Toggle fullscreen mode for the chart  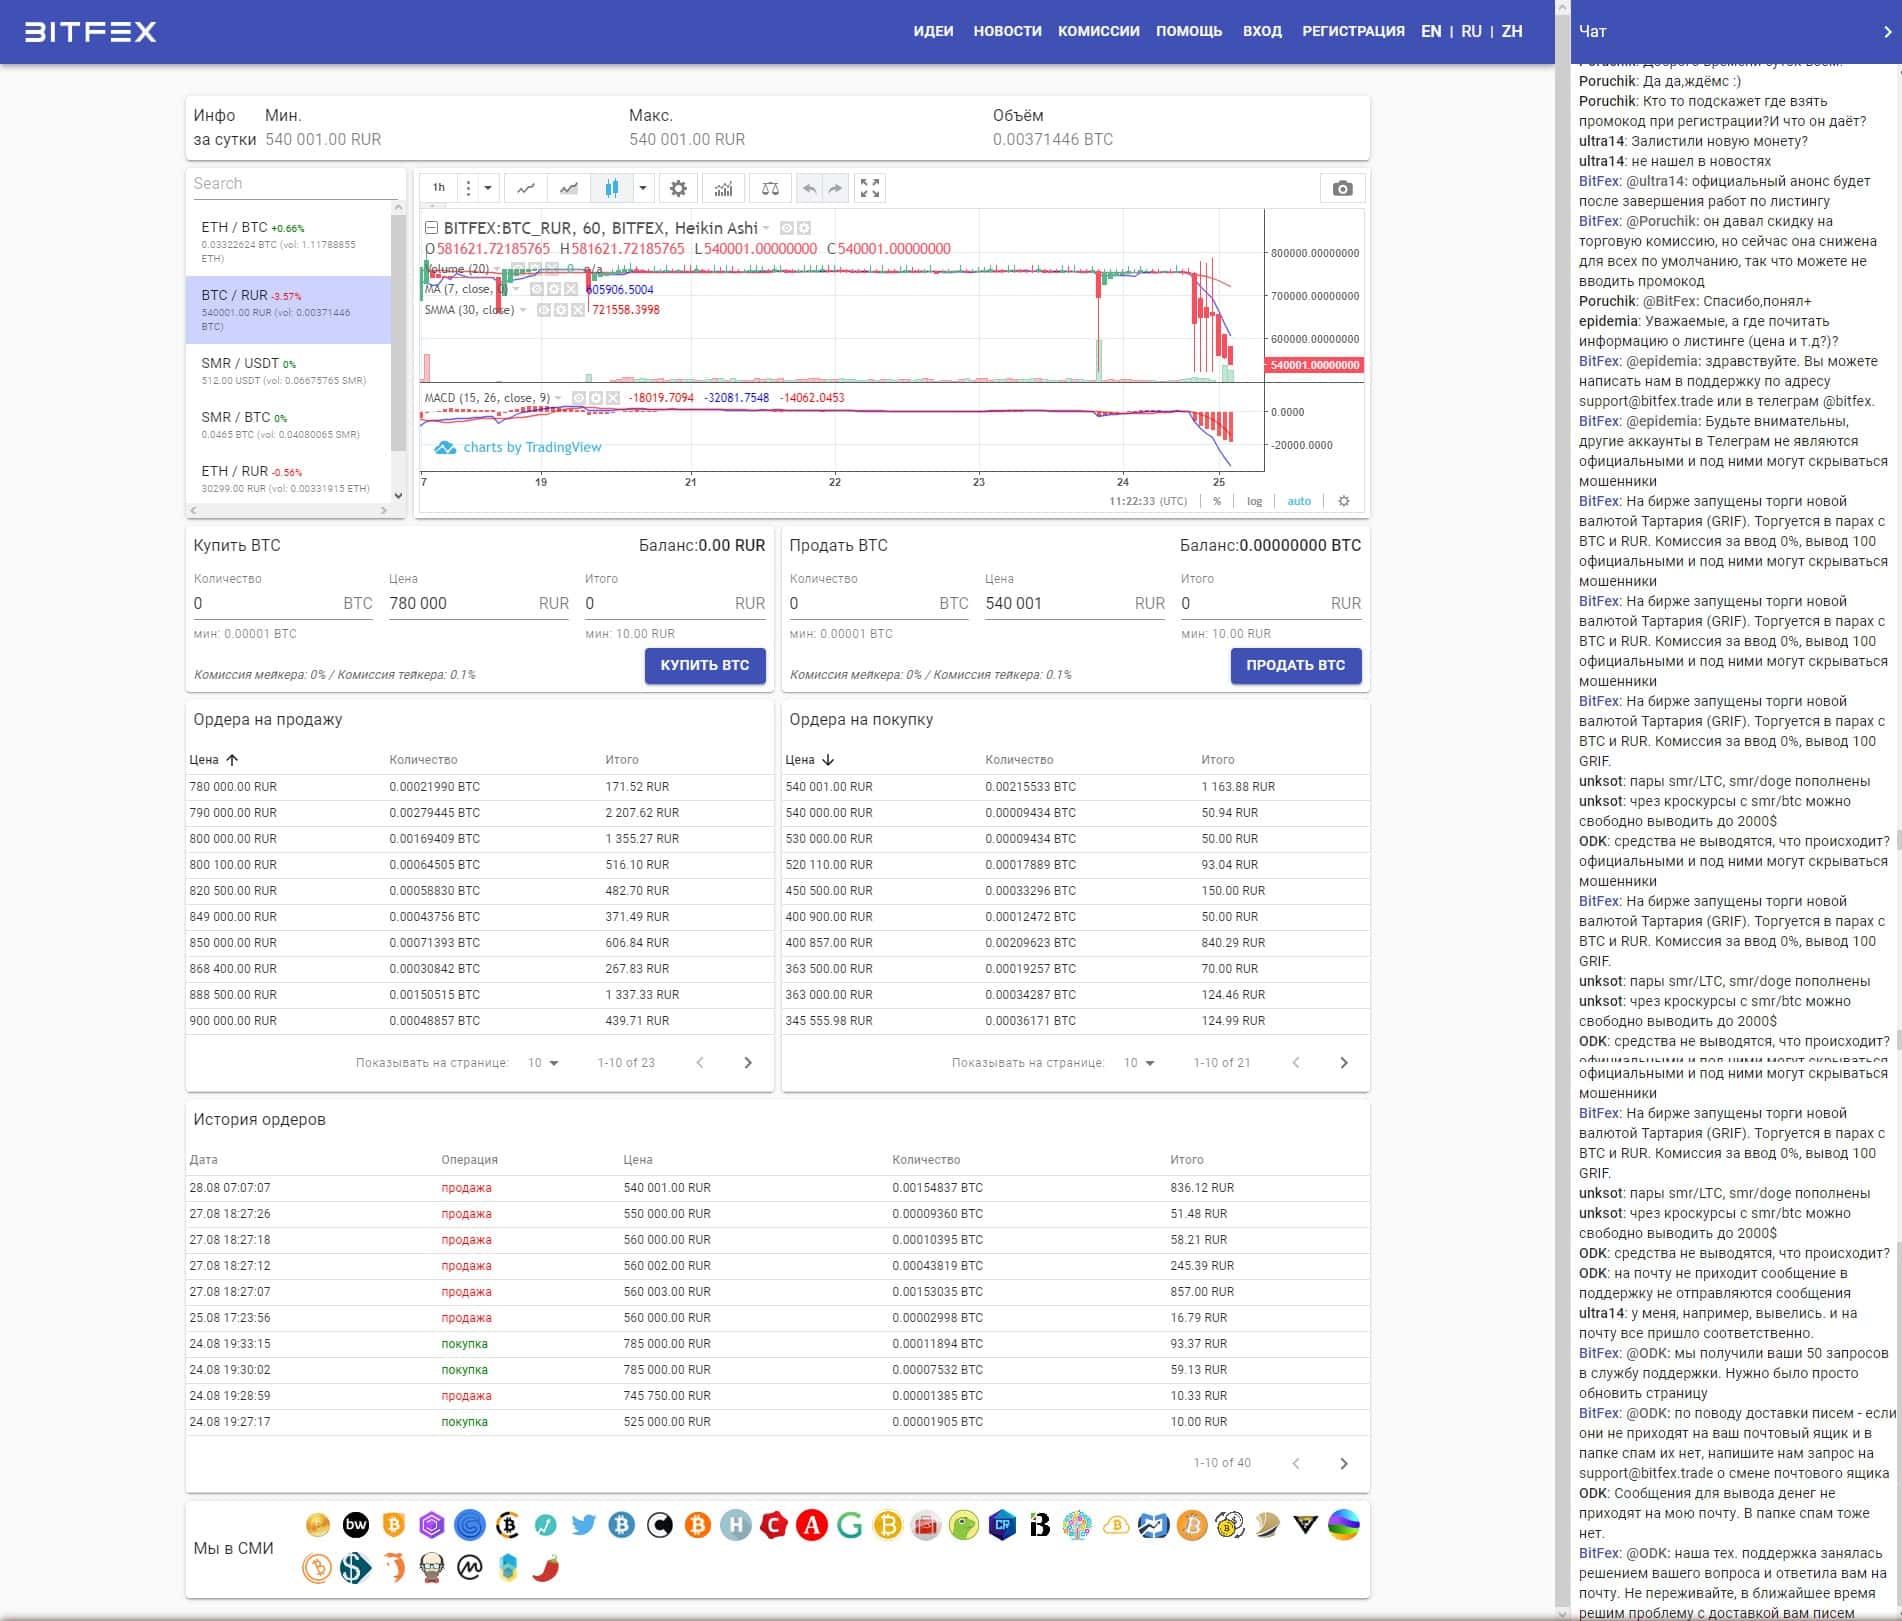(870, 188)
